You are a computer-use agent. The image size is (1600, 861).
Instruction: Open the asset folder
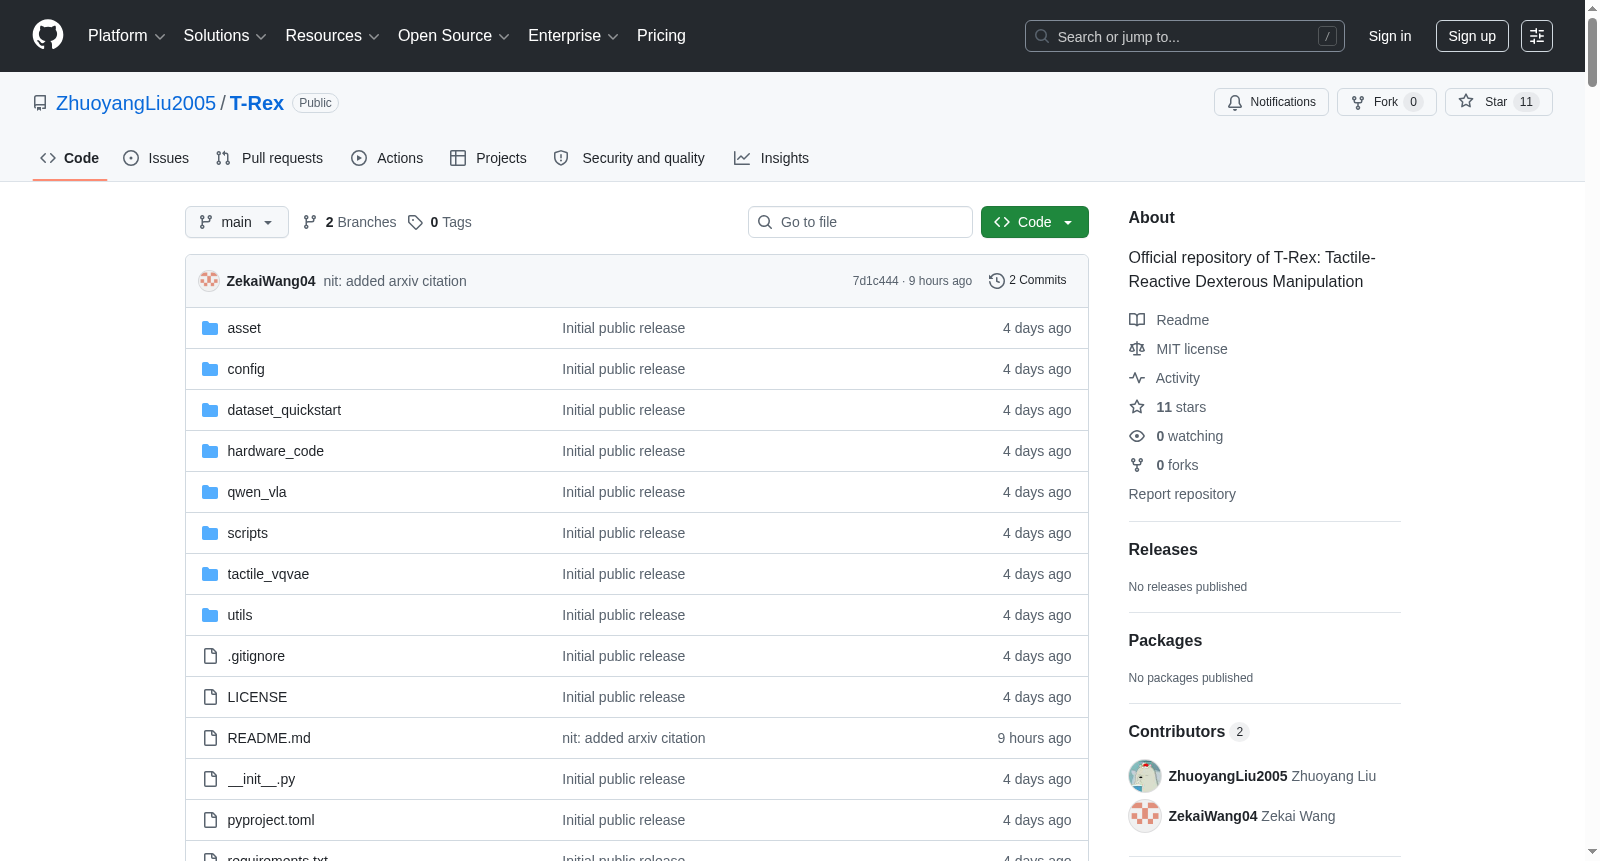coord(244,328)
